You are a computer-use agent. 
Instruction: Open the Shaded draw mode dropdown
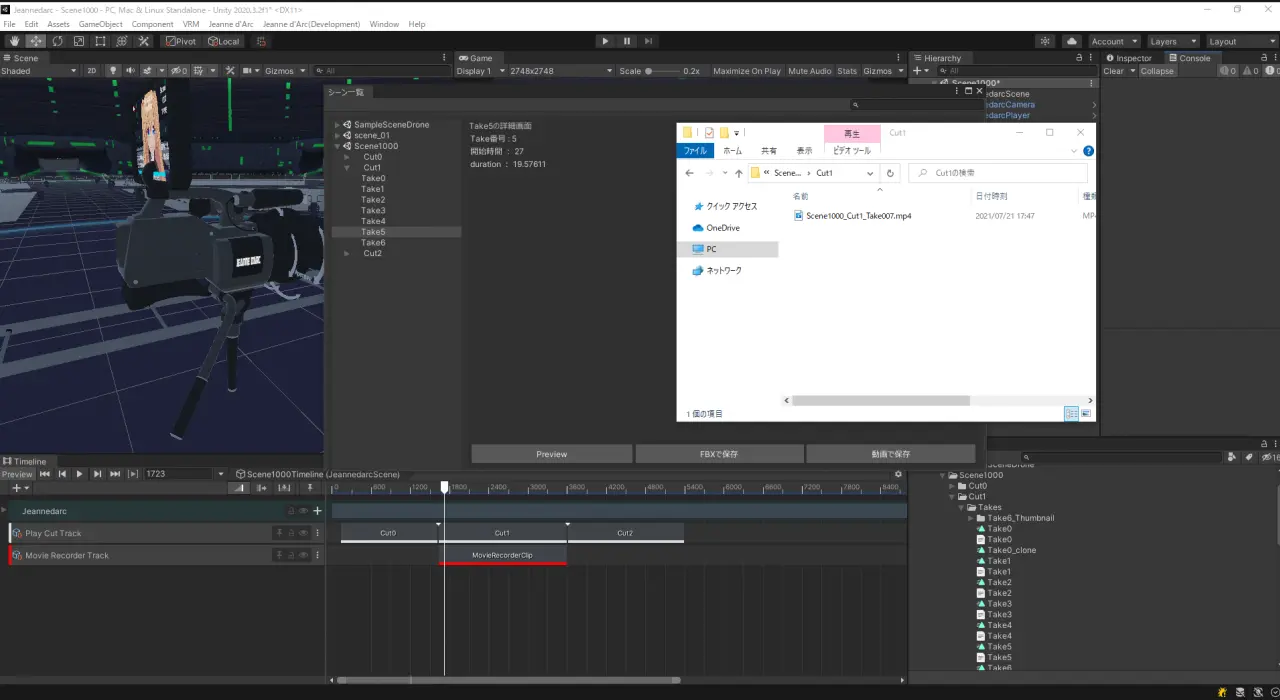38,71
